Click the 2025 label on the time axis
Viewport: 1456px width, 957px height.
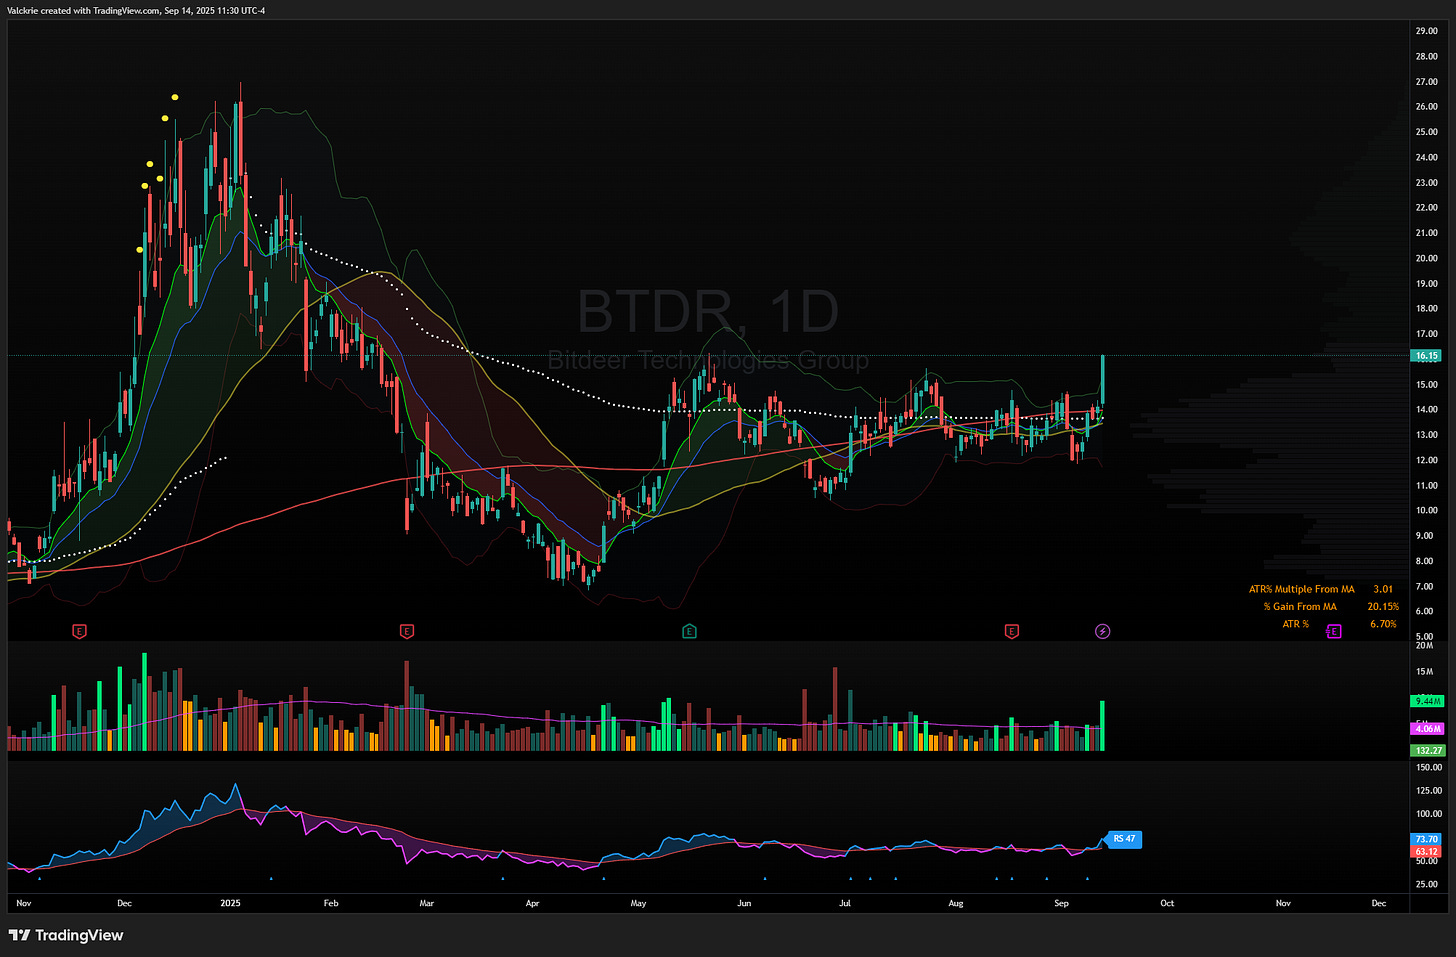230,903
